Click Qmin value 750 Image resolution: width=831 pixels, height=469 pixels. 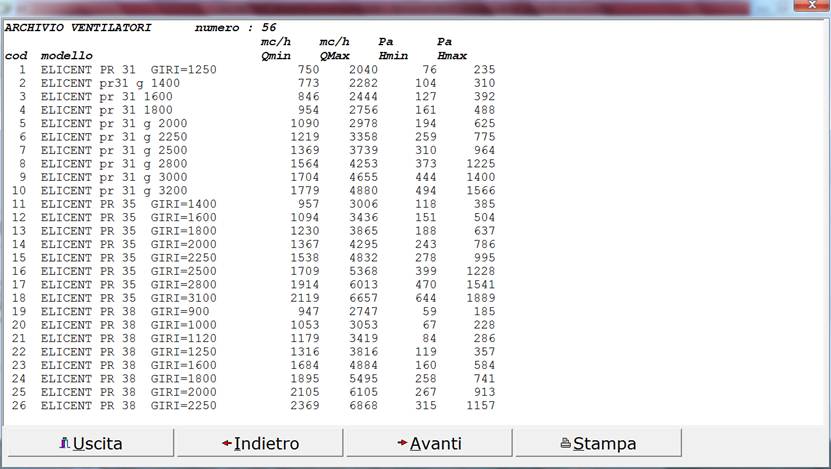coord(308,69)
